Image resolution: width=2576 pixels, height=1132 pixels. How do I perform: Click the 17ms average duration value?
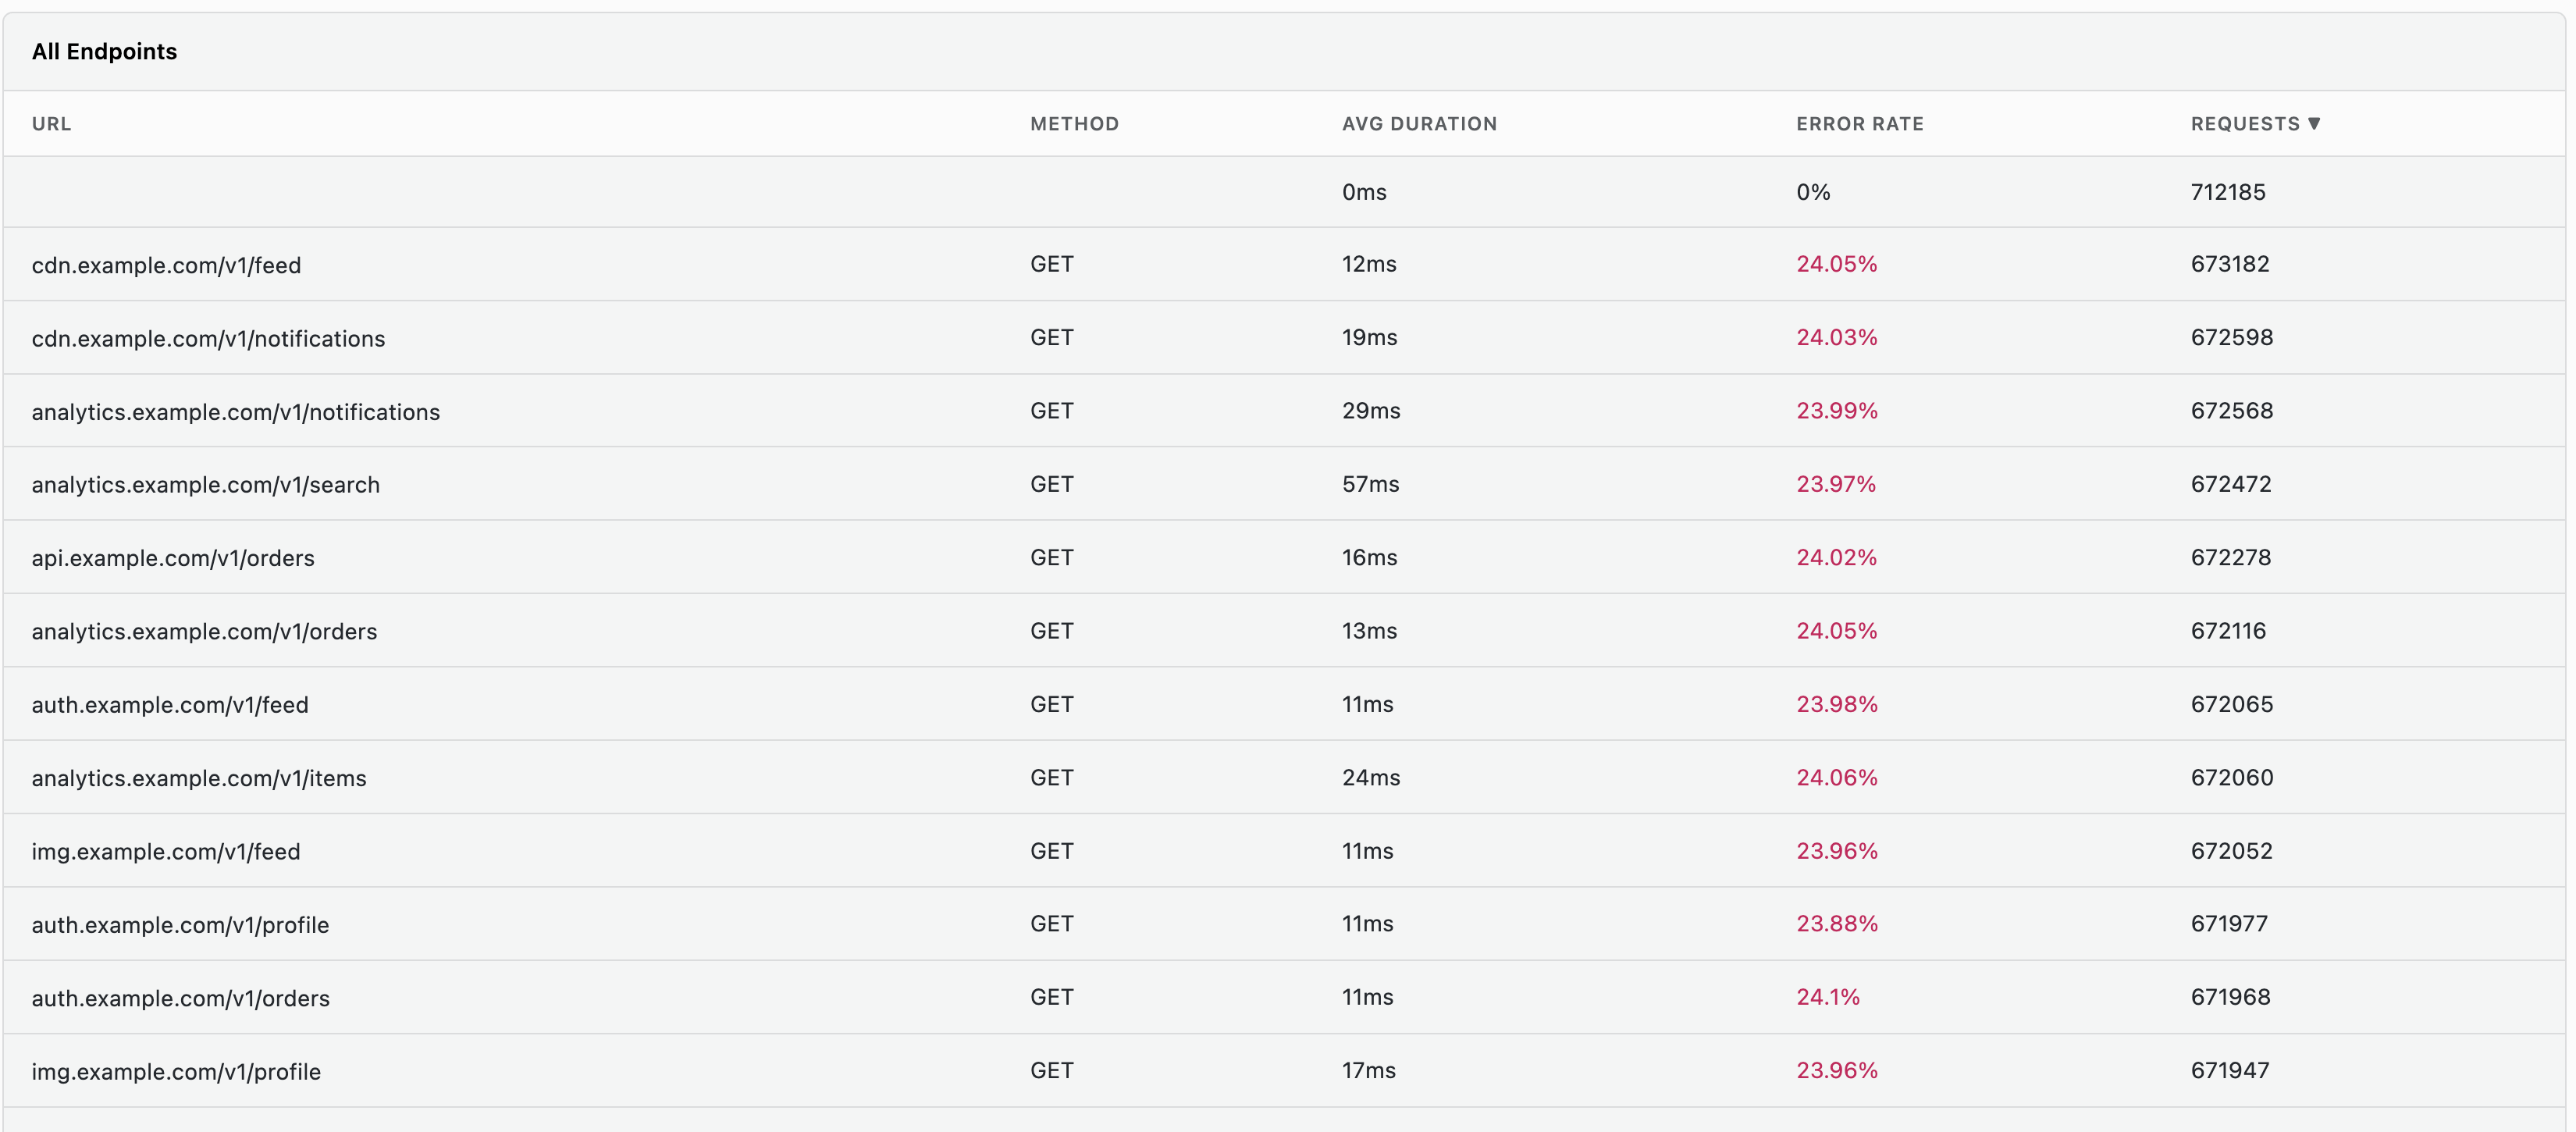point(1369,1070)
